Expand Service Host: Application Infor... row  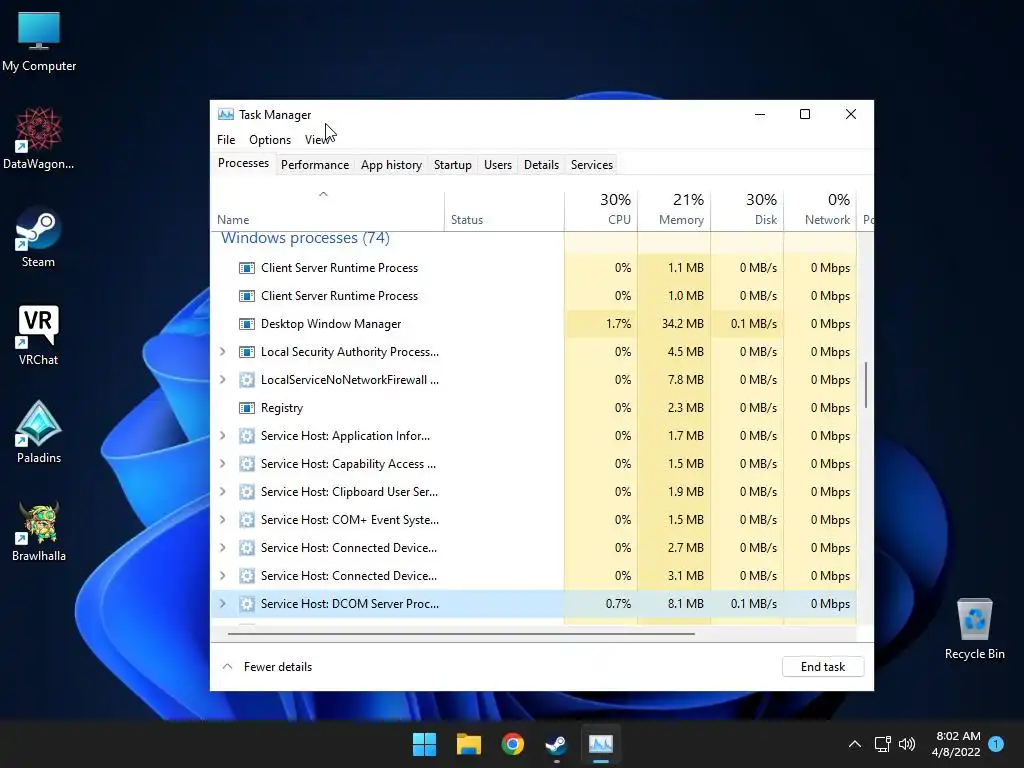223,436
